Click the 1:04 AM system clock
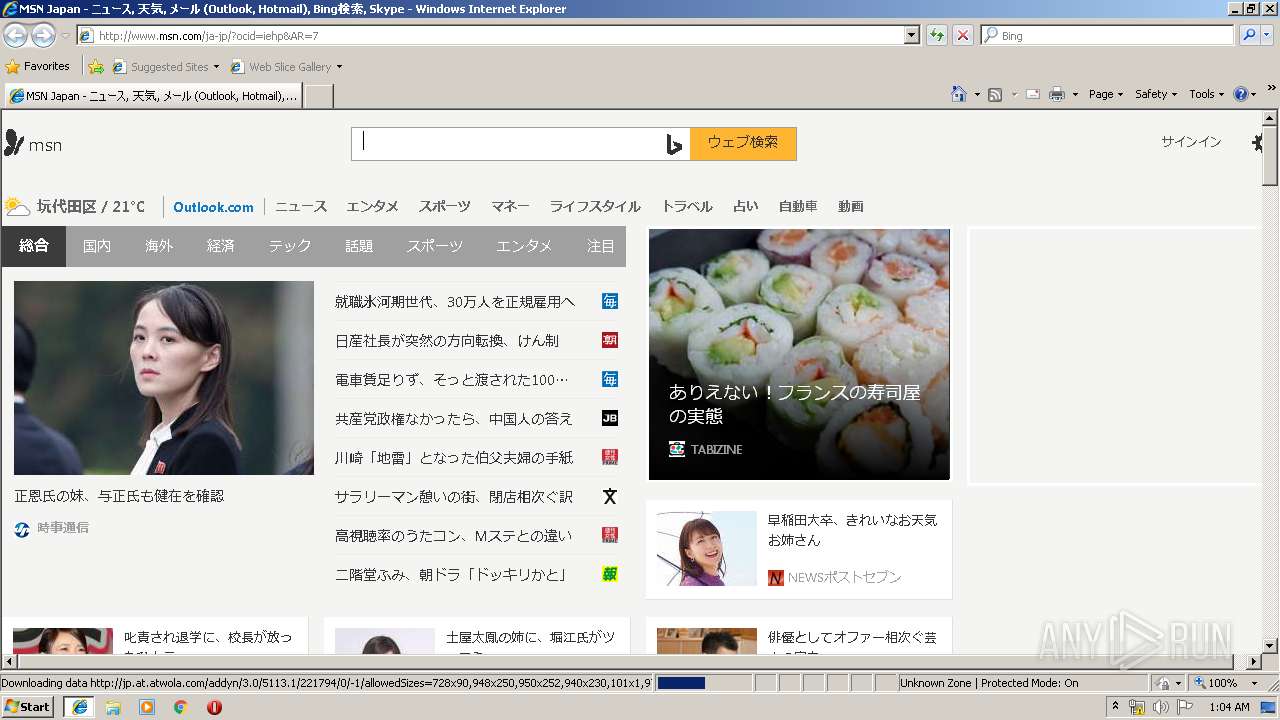Viewport: 1280px width, 720px height. [1229, 707]
